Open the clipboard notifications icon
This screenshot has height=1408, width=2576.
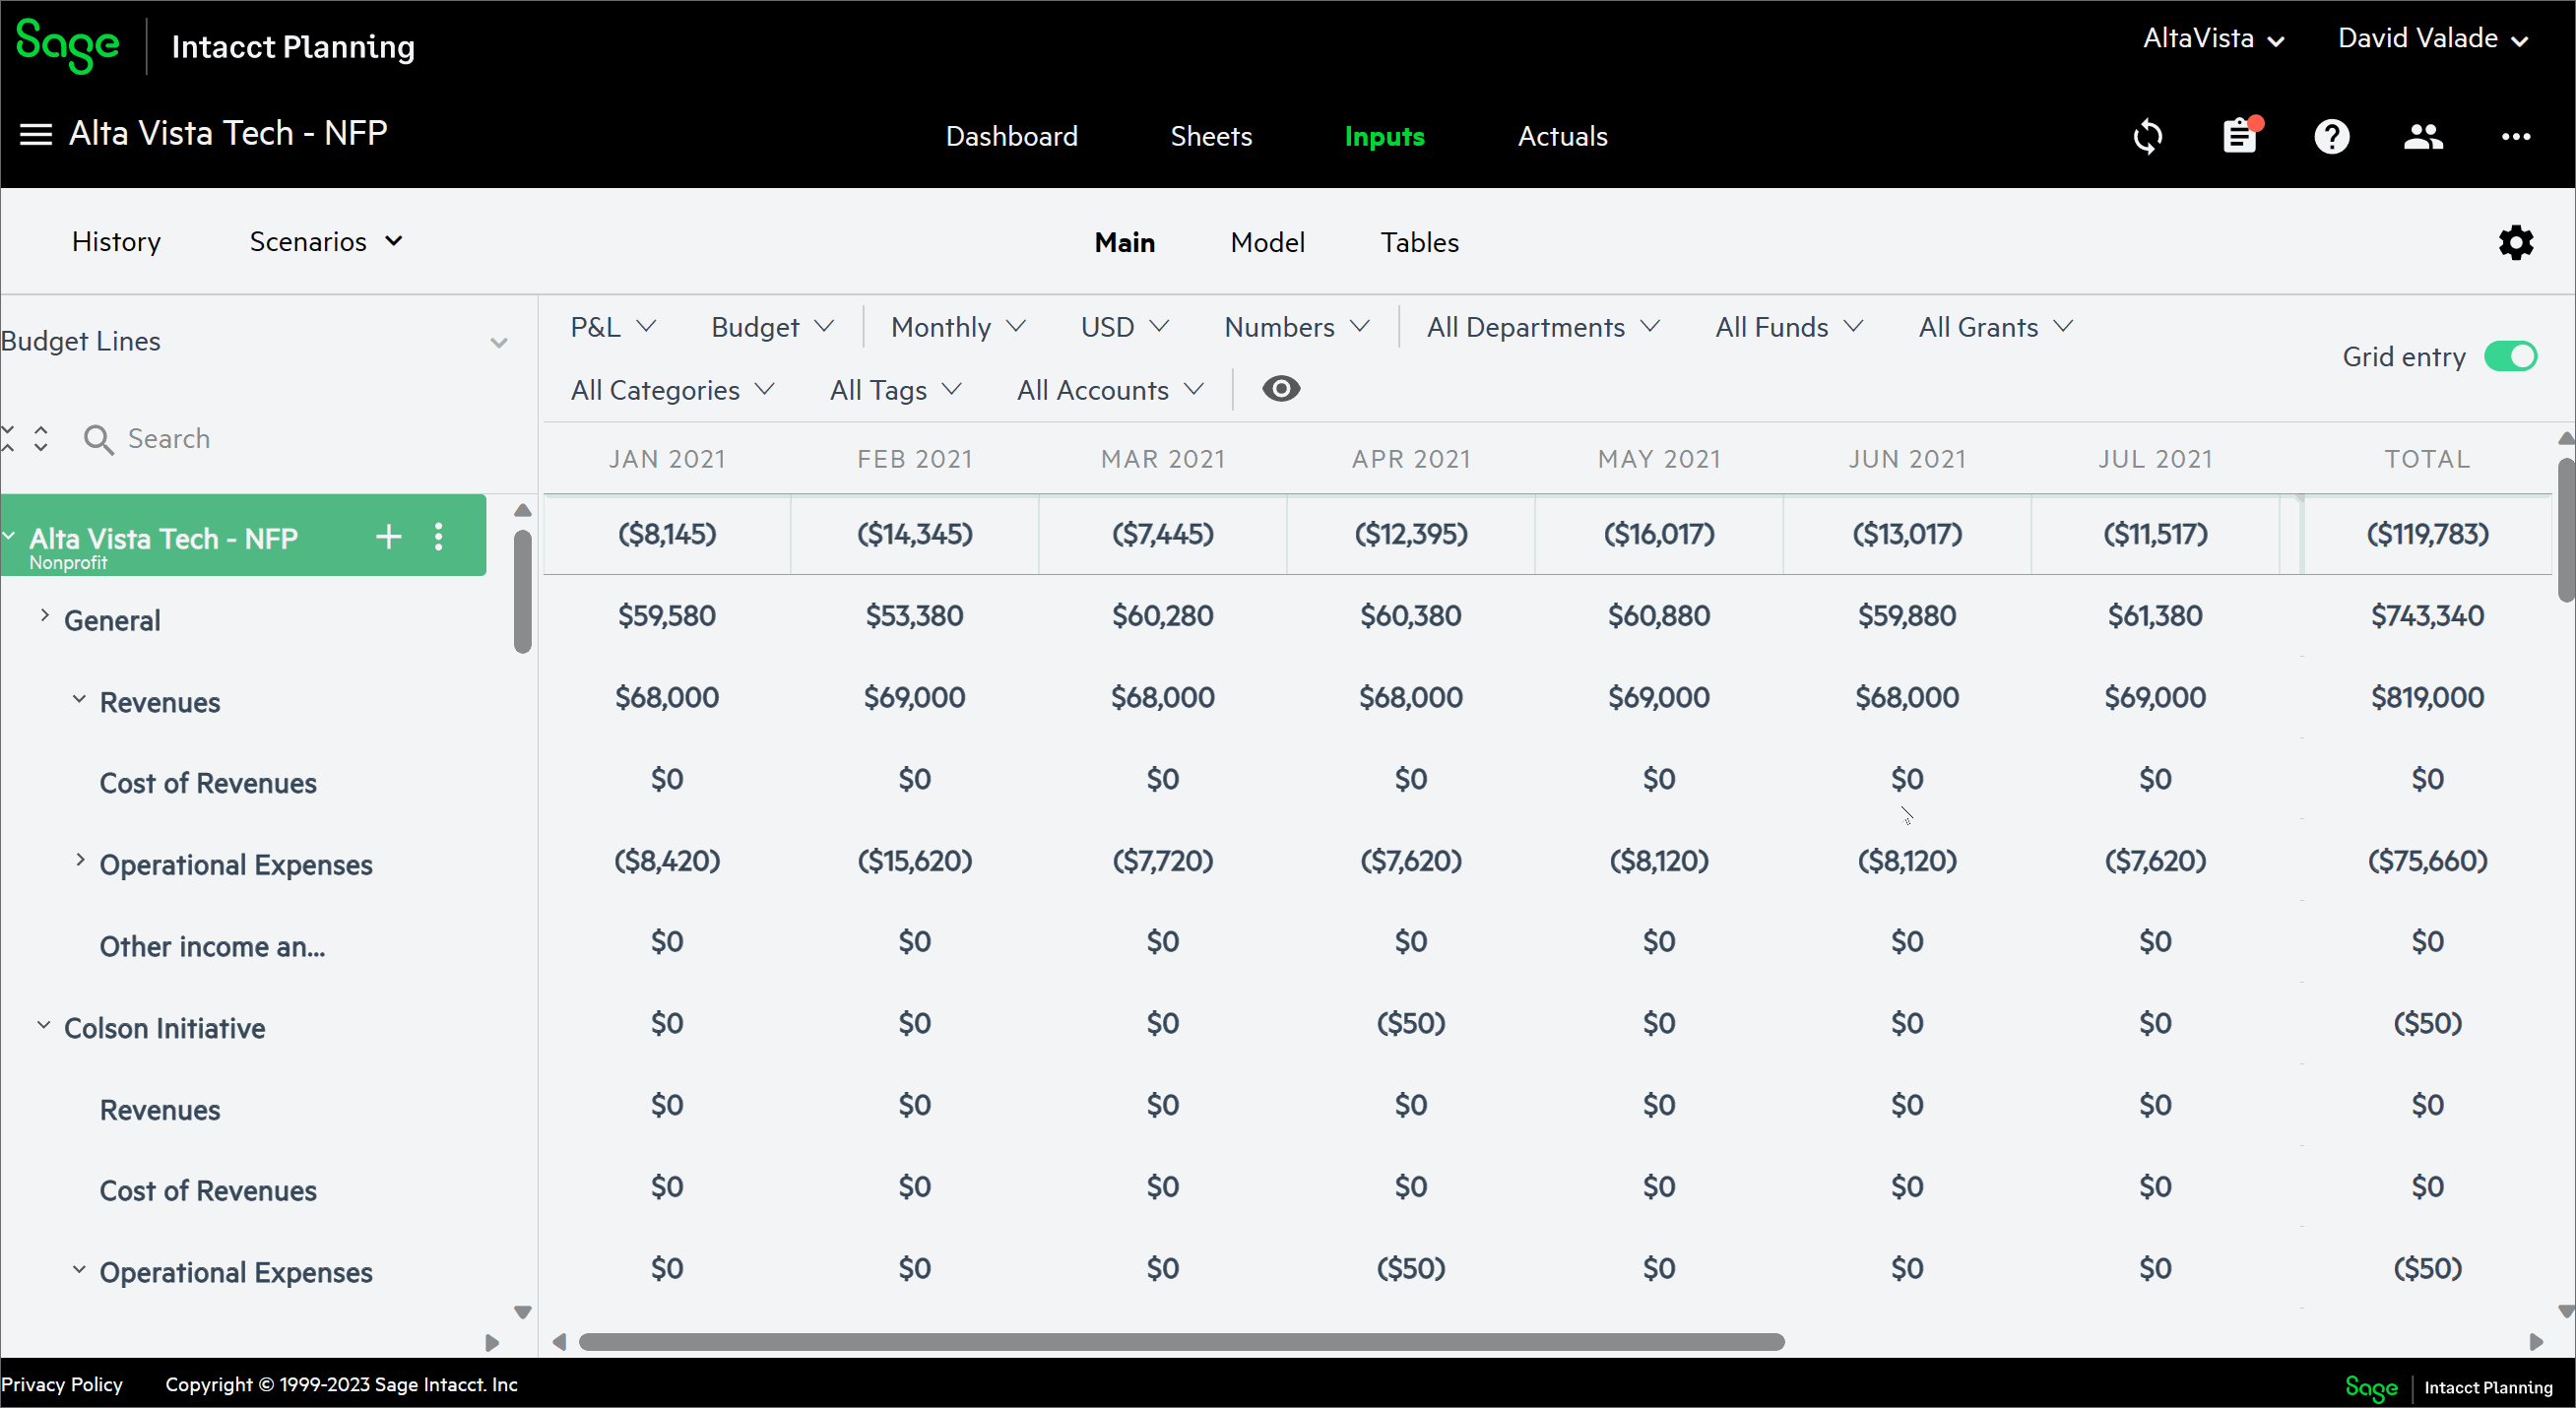coord(2240,136)
